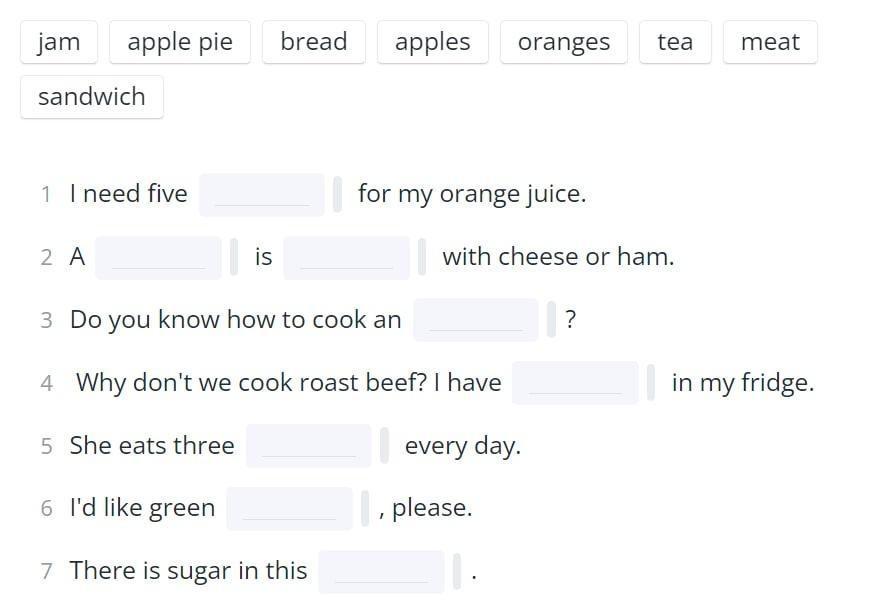
Task: Pick the 'bread' word chip
Action: [x=314, y=42]
